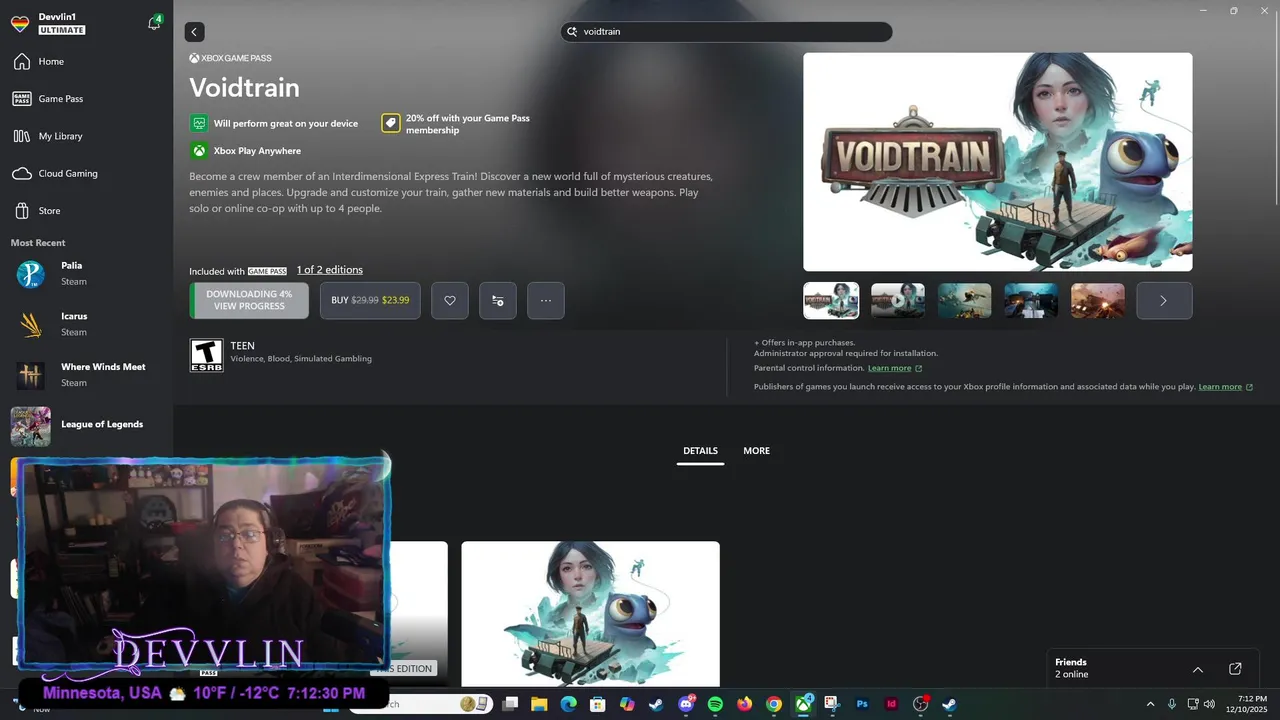
Task: Click the taskbar volume icon
Action: [x=1209, y=704]
